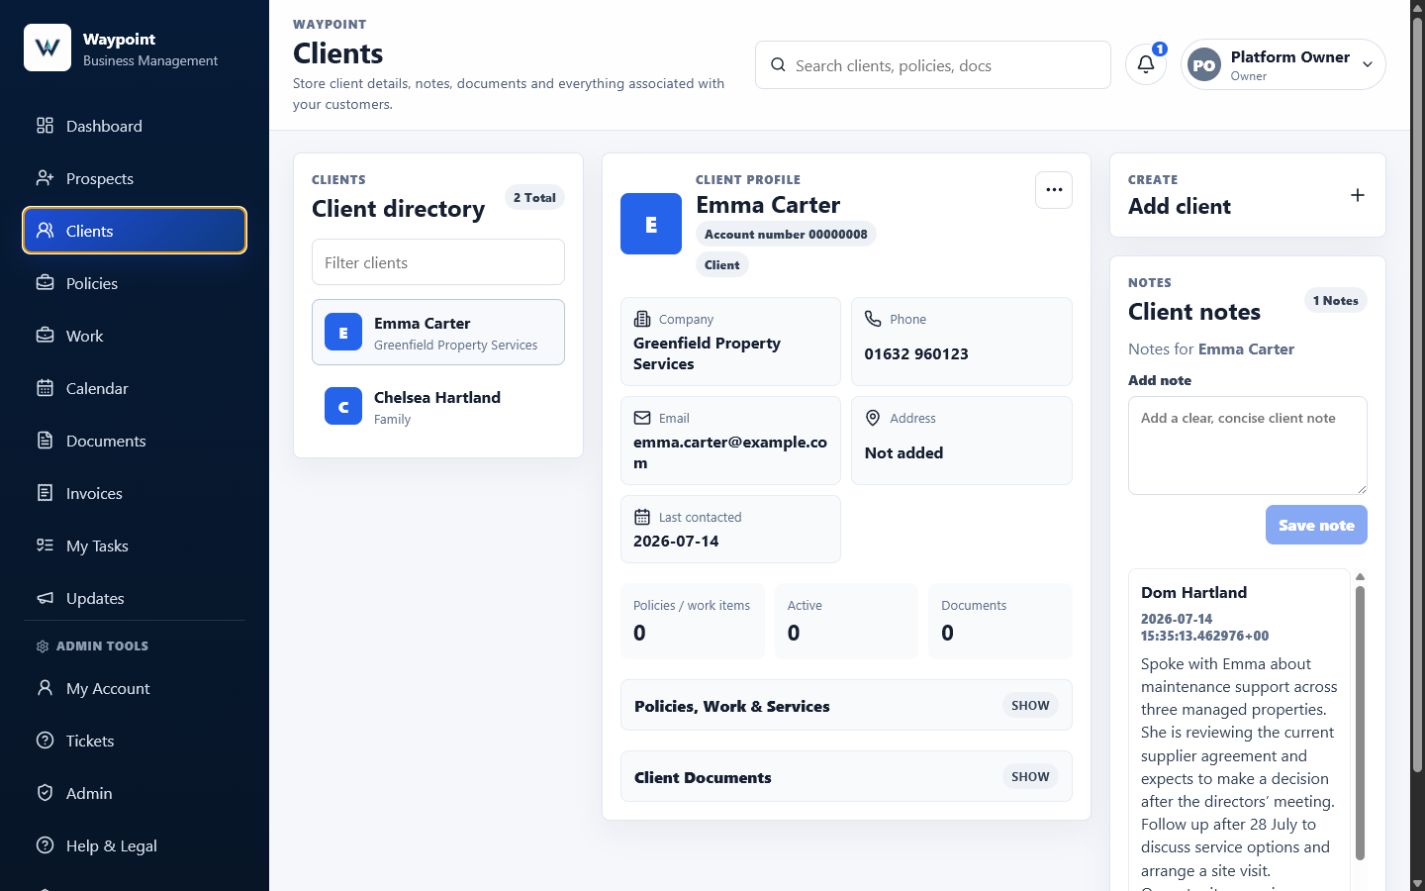This screenshot has height=891, width=1425.
Task: Click the Help & Legal icon
Action: (x=45, y=846)
